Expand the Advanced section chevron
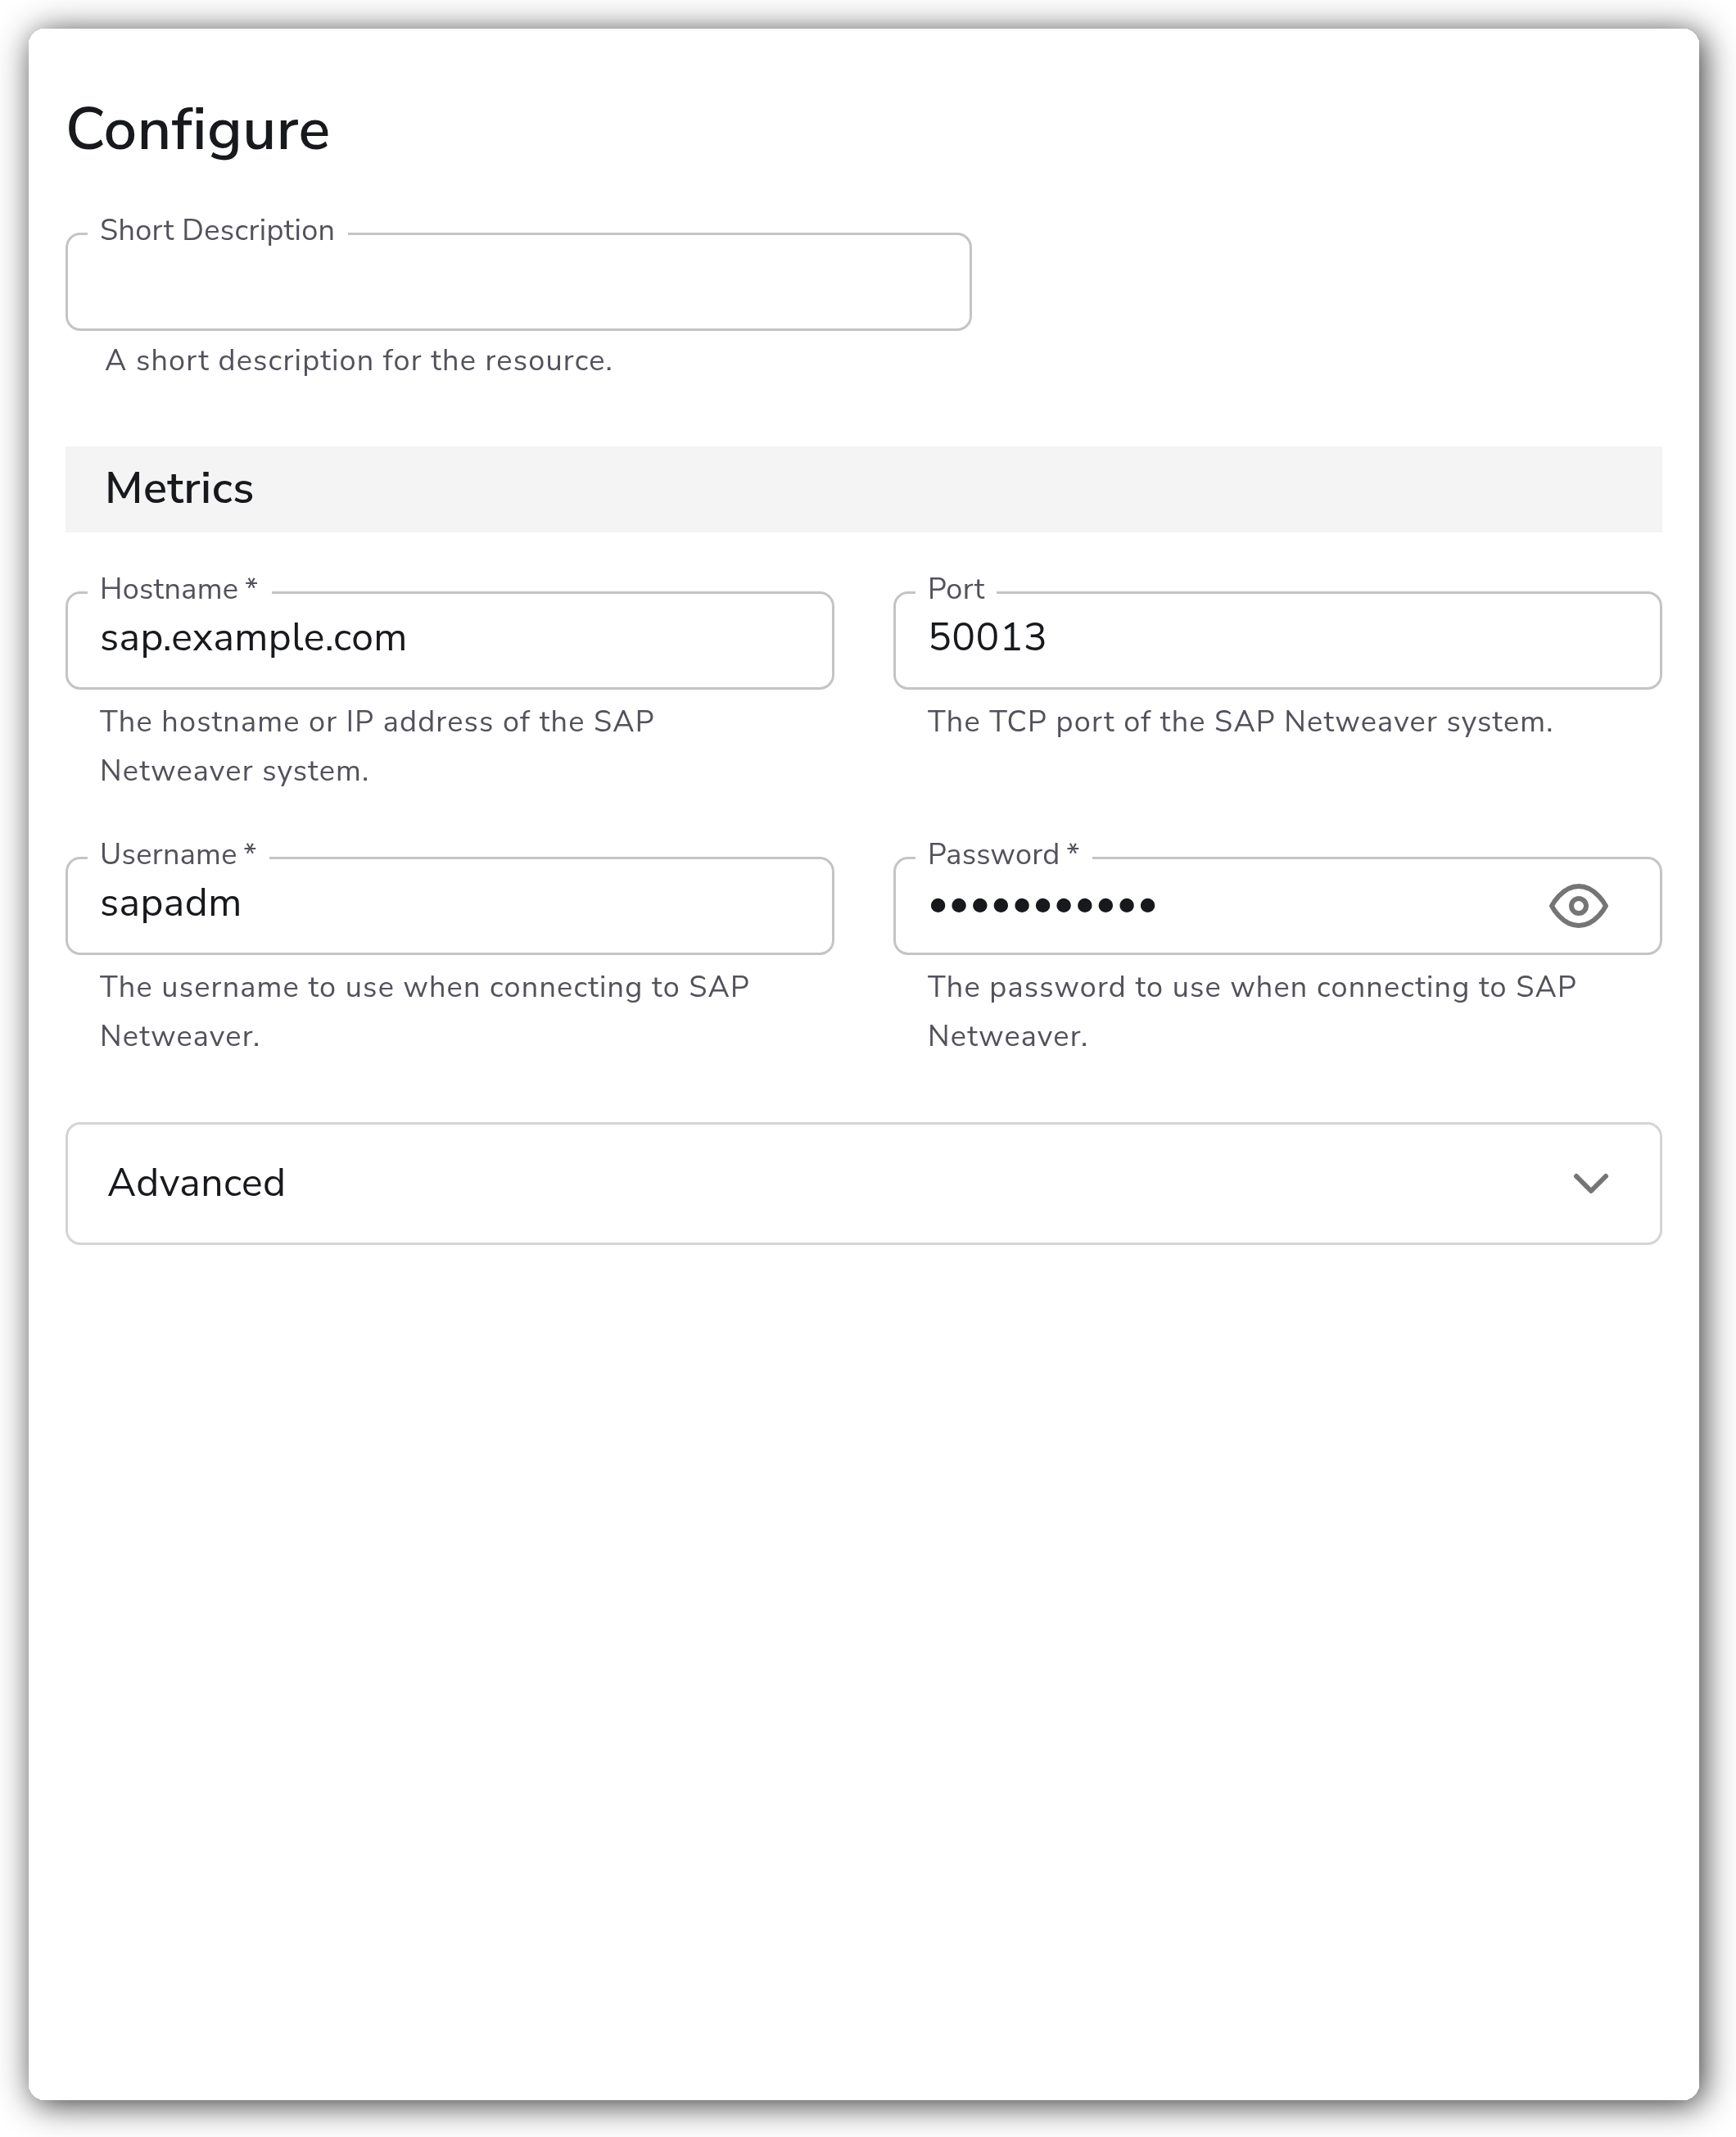Viewport: 1736px width, 2137px height. click(1590, 1183)
